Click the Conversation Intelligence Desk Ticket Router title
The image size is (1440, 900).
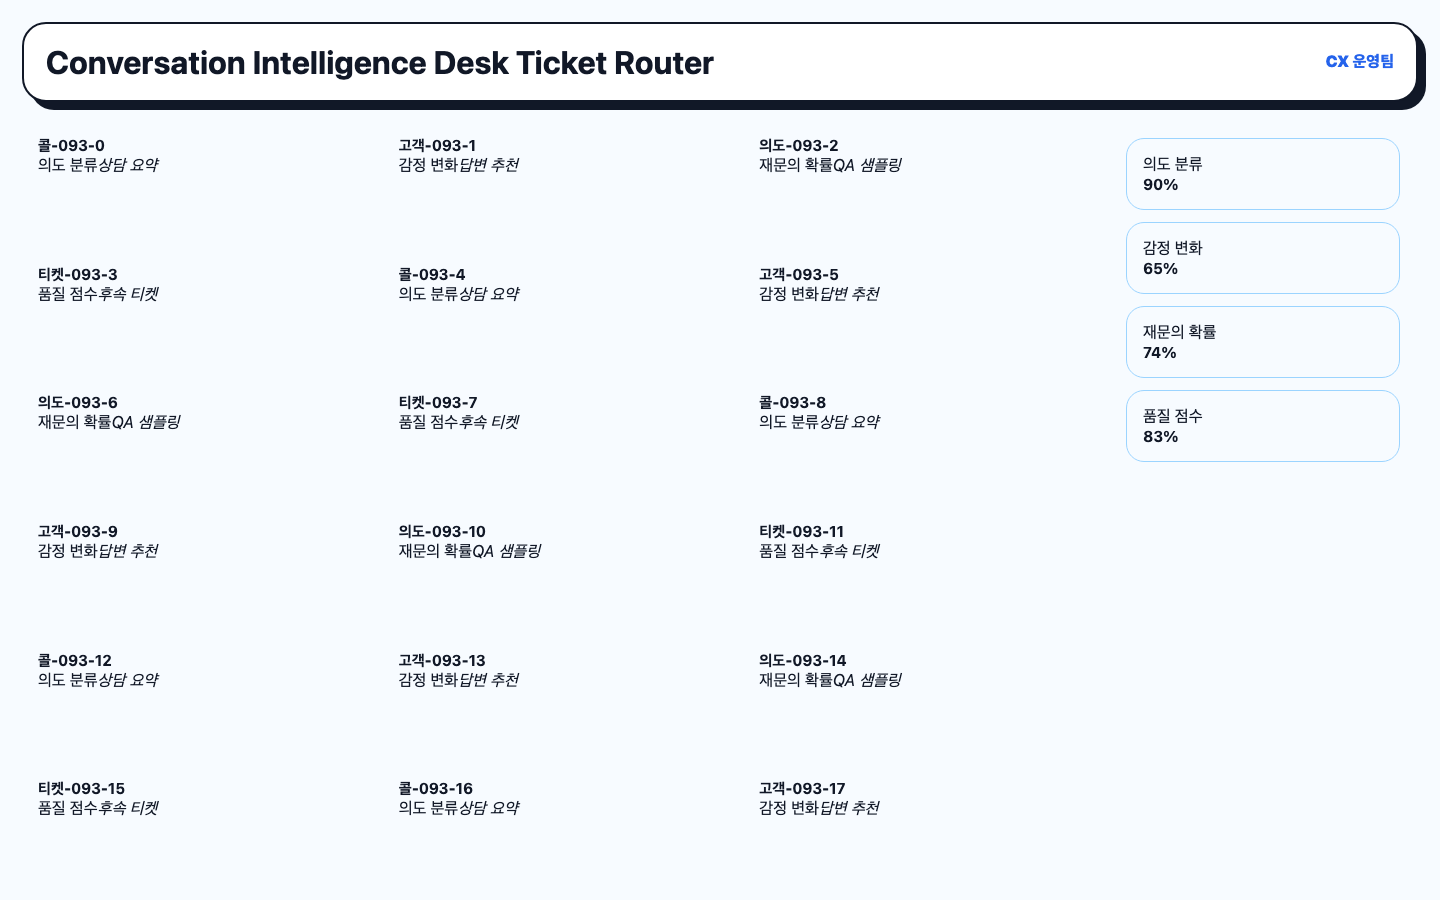pyautogui.click(x=380, y=63)
